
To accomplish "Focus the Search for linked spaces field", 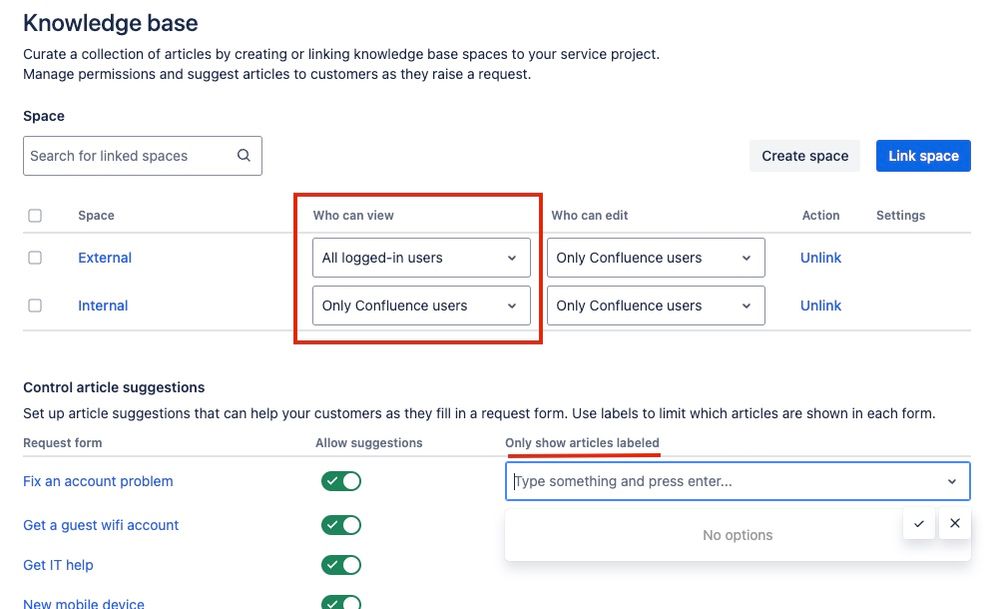I will [143, 156].
